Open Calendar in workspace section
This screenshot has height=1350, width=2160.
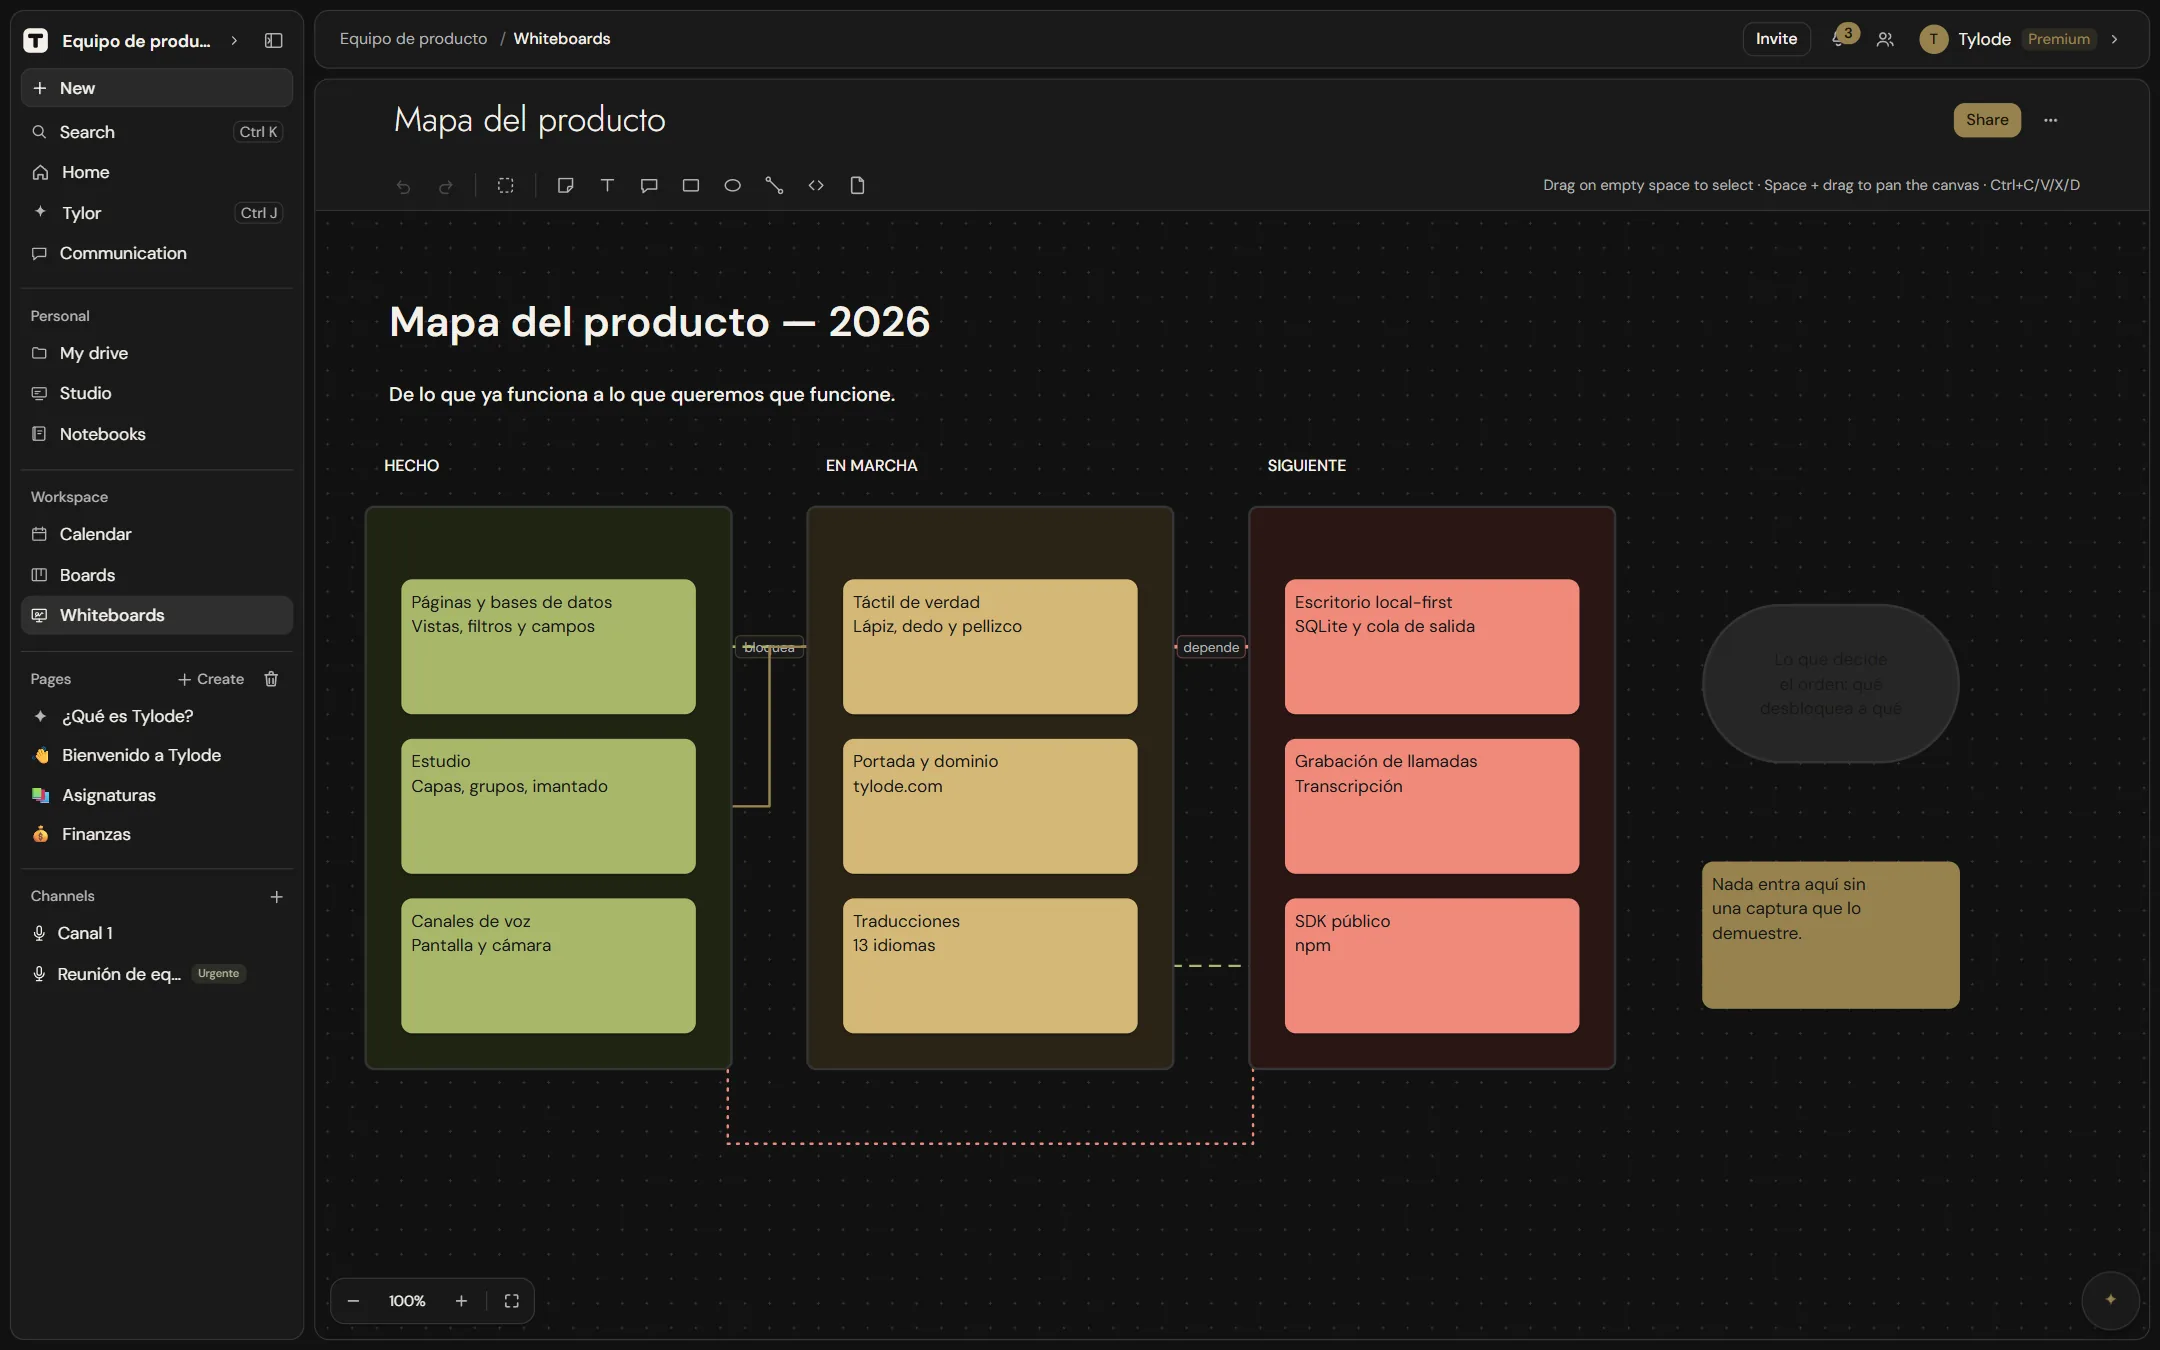pyautogui.click(x=157, y=534)
